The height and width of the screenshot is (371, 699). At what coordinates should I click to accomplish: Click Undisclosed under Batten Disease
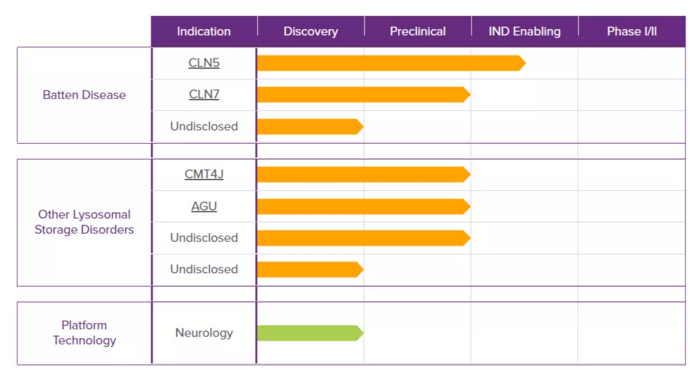(204, 126)
